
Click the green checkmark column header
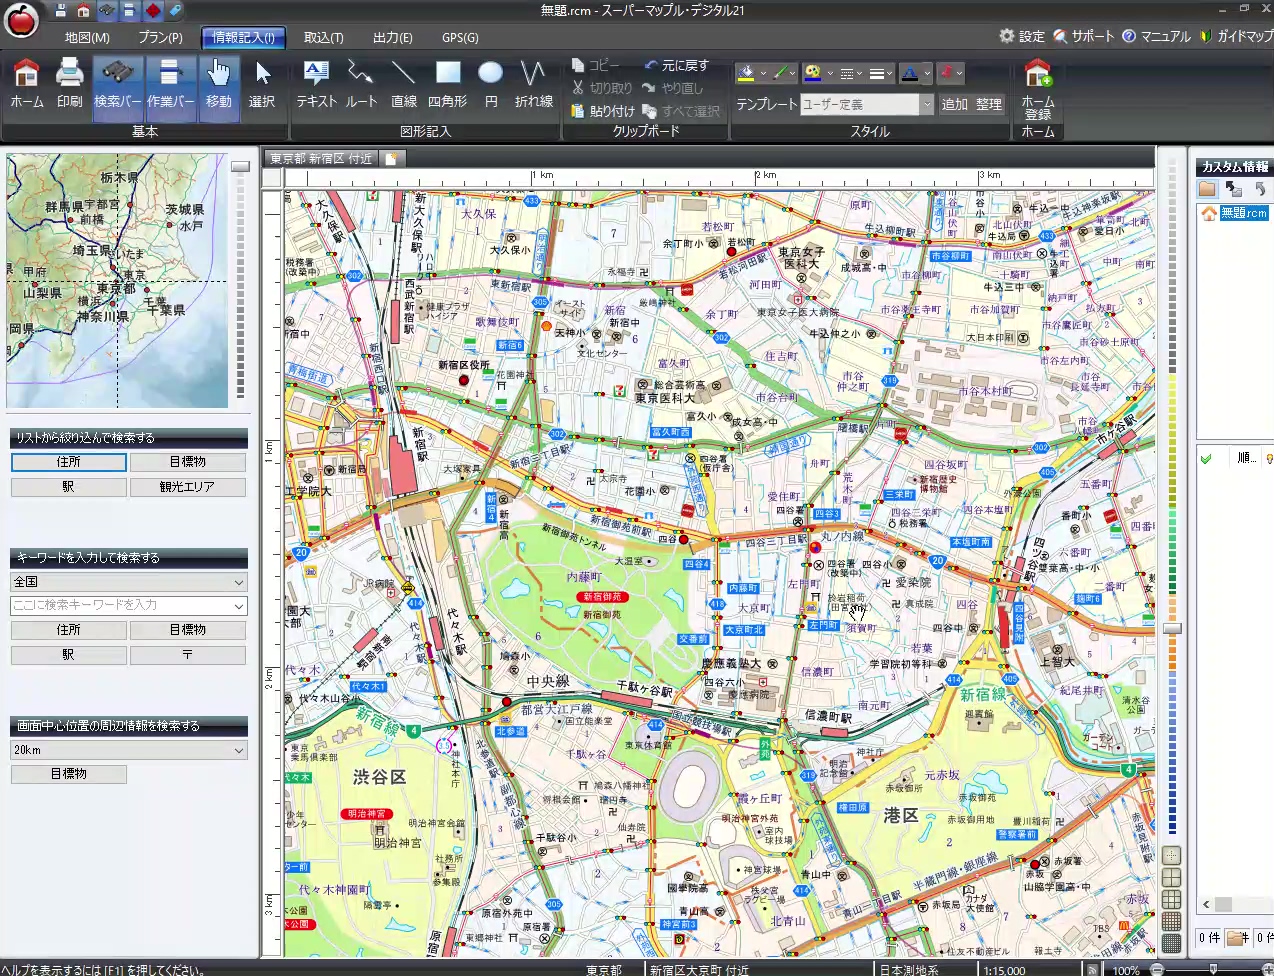tap(1206, 458)
